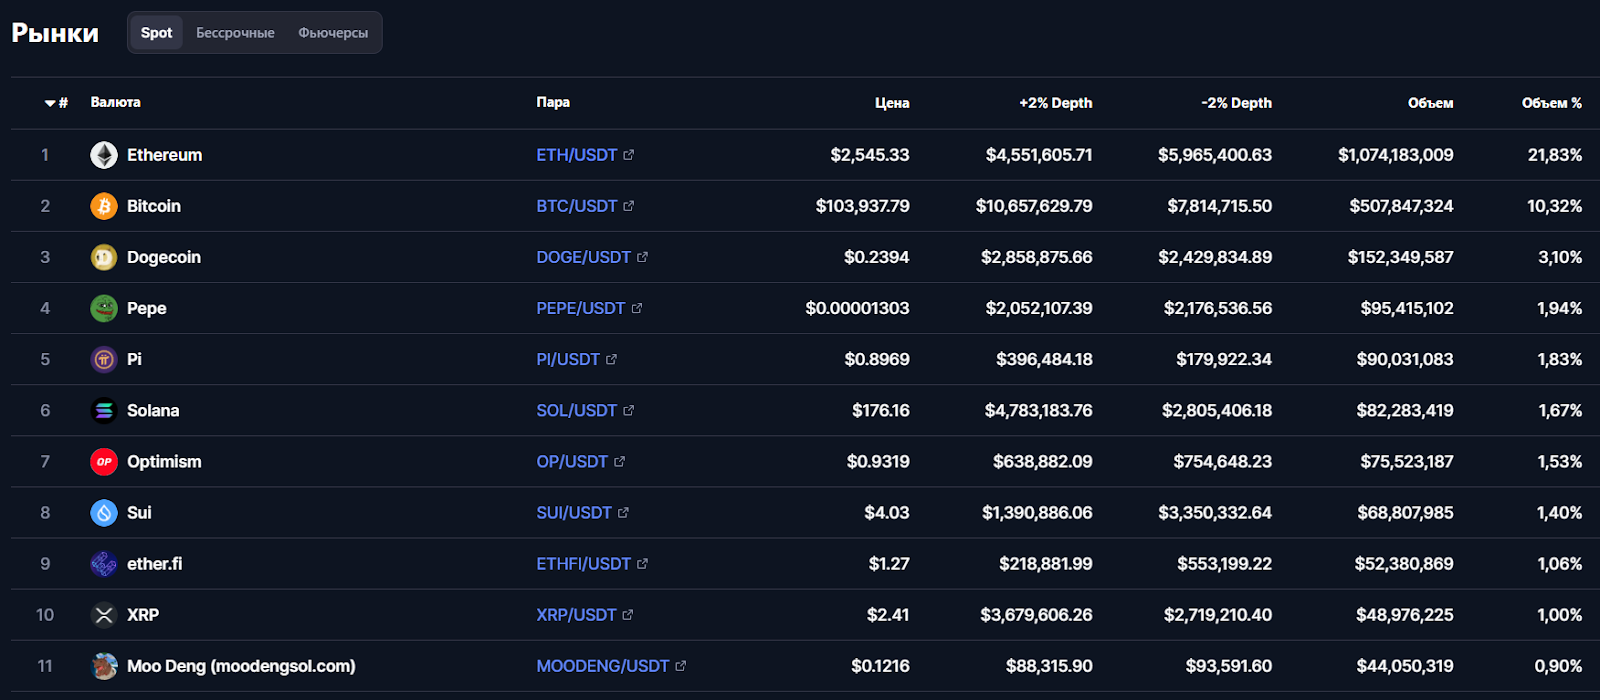
Task: Click the Pepe frog logo icon
Action: [x=104, y=308]
